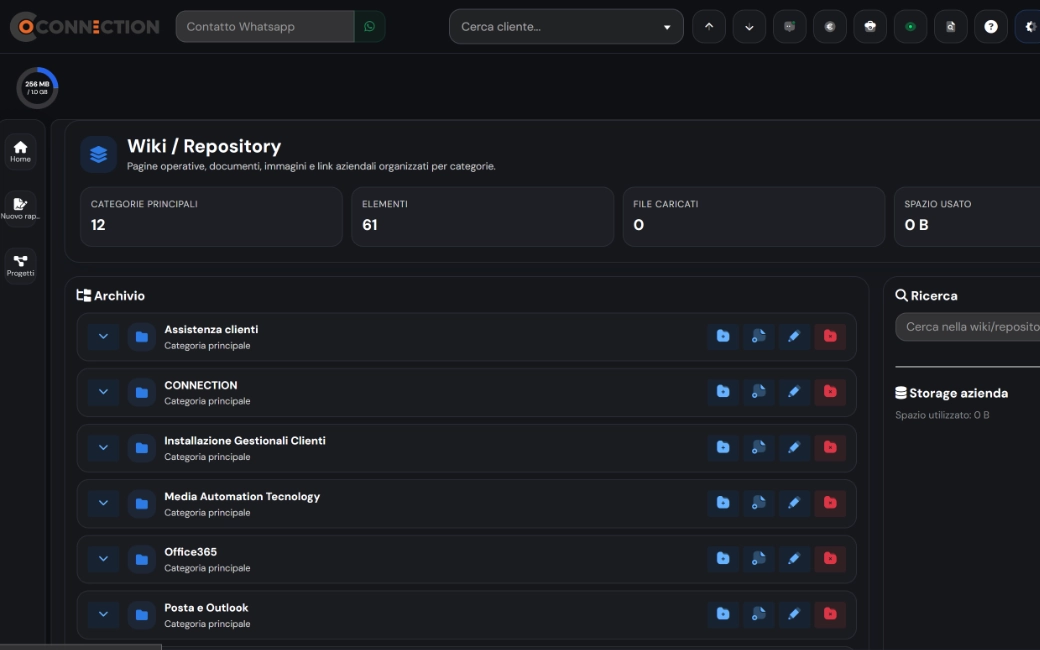Click the CONNECTION logo
Image resolution: width=1040 pixels, height=650 pixels.
85,27
